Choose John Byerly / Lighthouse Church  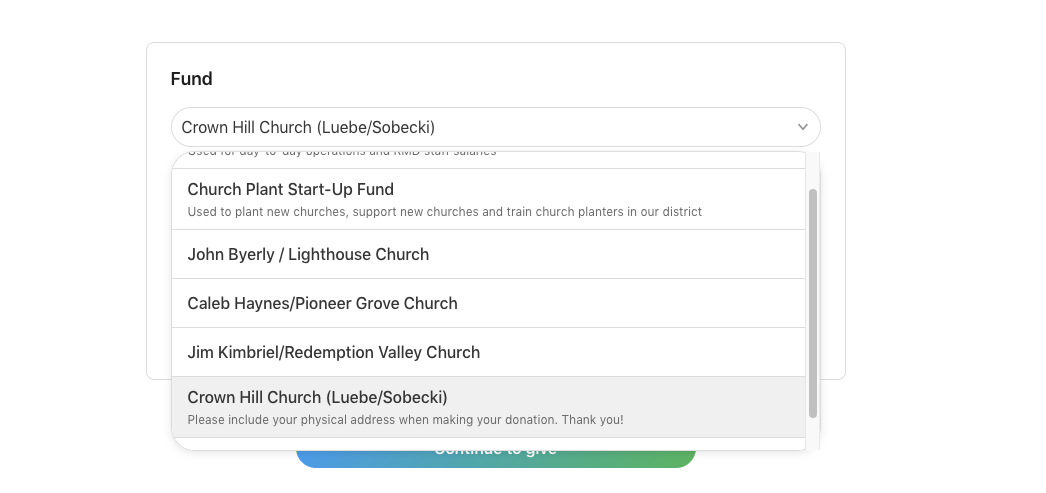tap(308, 255)
